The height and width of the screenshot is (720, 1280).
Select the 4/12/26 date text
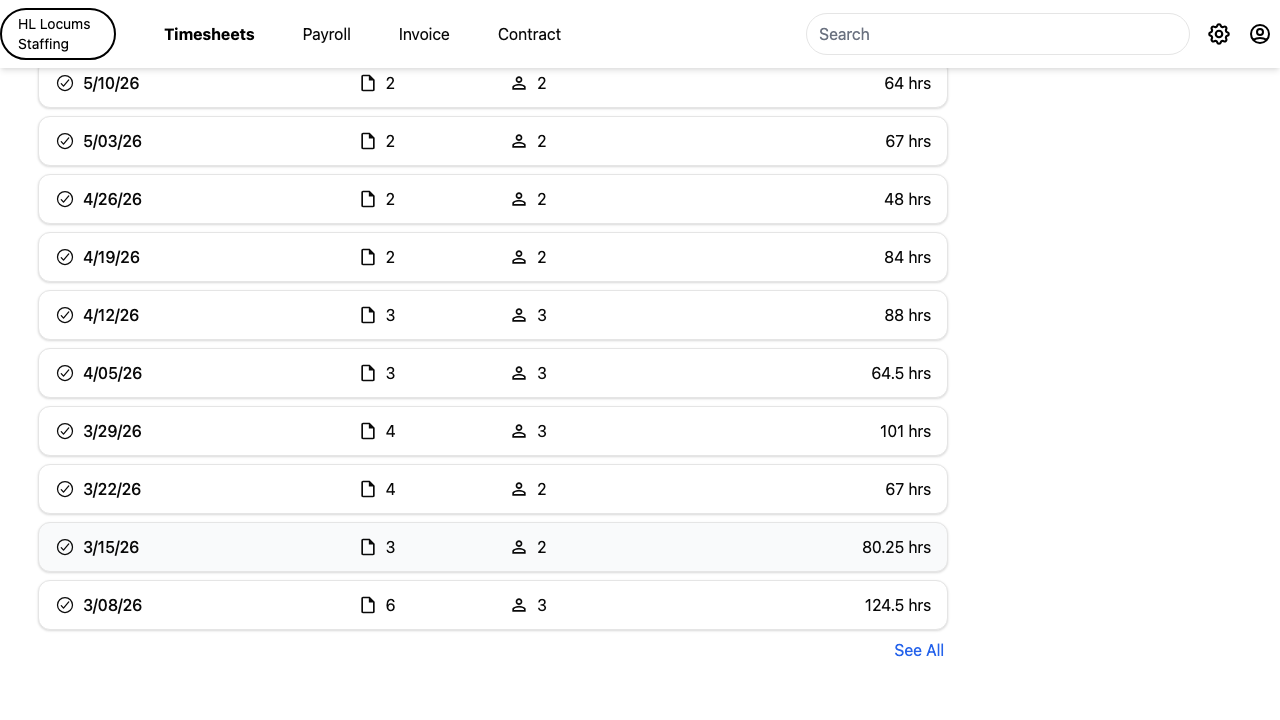(112, 315)
